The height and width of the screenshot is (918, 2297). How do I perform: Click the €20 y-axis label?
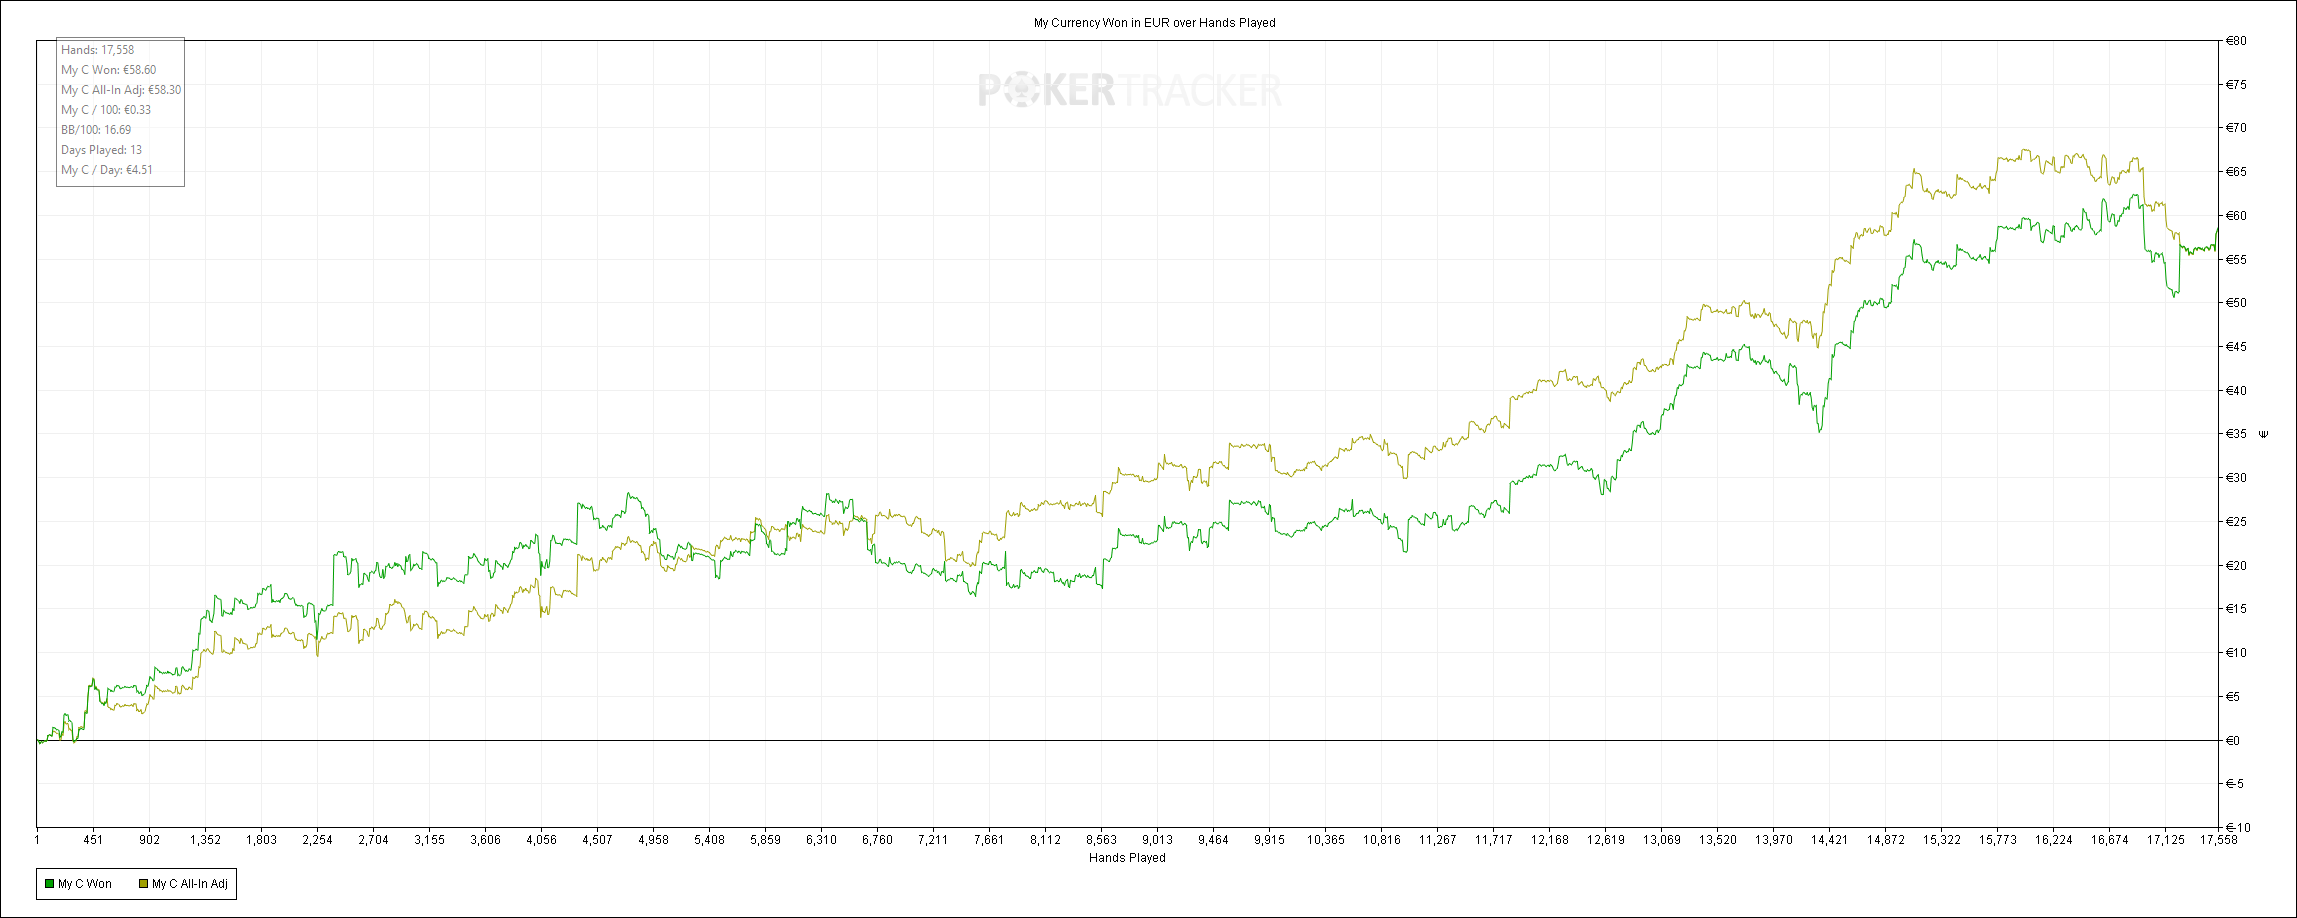pyautogui.click(x=2235, y=566)
